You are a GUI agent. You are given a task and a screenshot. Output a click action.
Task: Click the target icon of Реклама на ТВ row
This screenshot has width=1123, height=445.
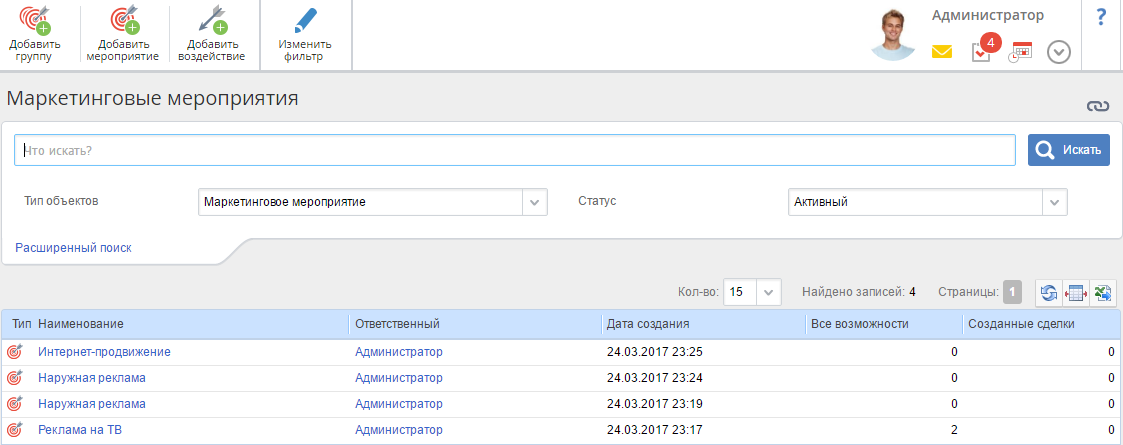tap(15, 430)
